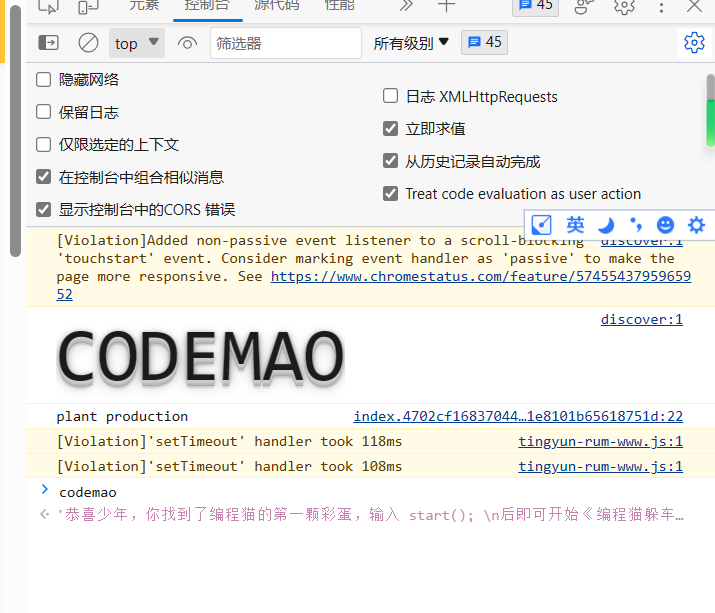Open tingyun-rum-www.js:1 link for 108ms violation
This screenshot has height=613, width=715.
pyautogui.click(x=601, y=466)
